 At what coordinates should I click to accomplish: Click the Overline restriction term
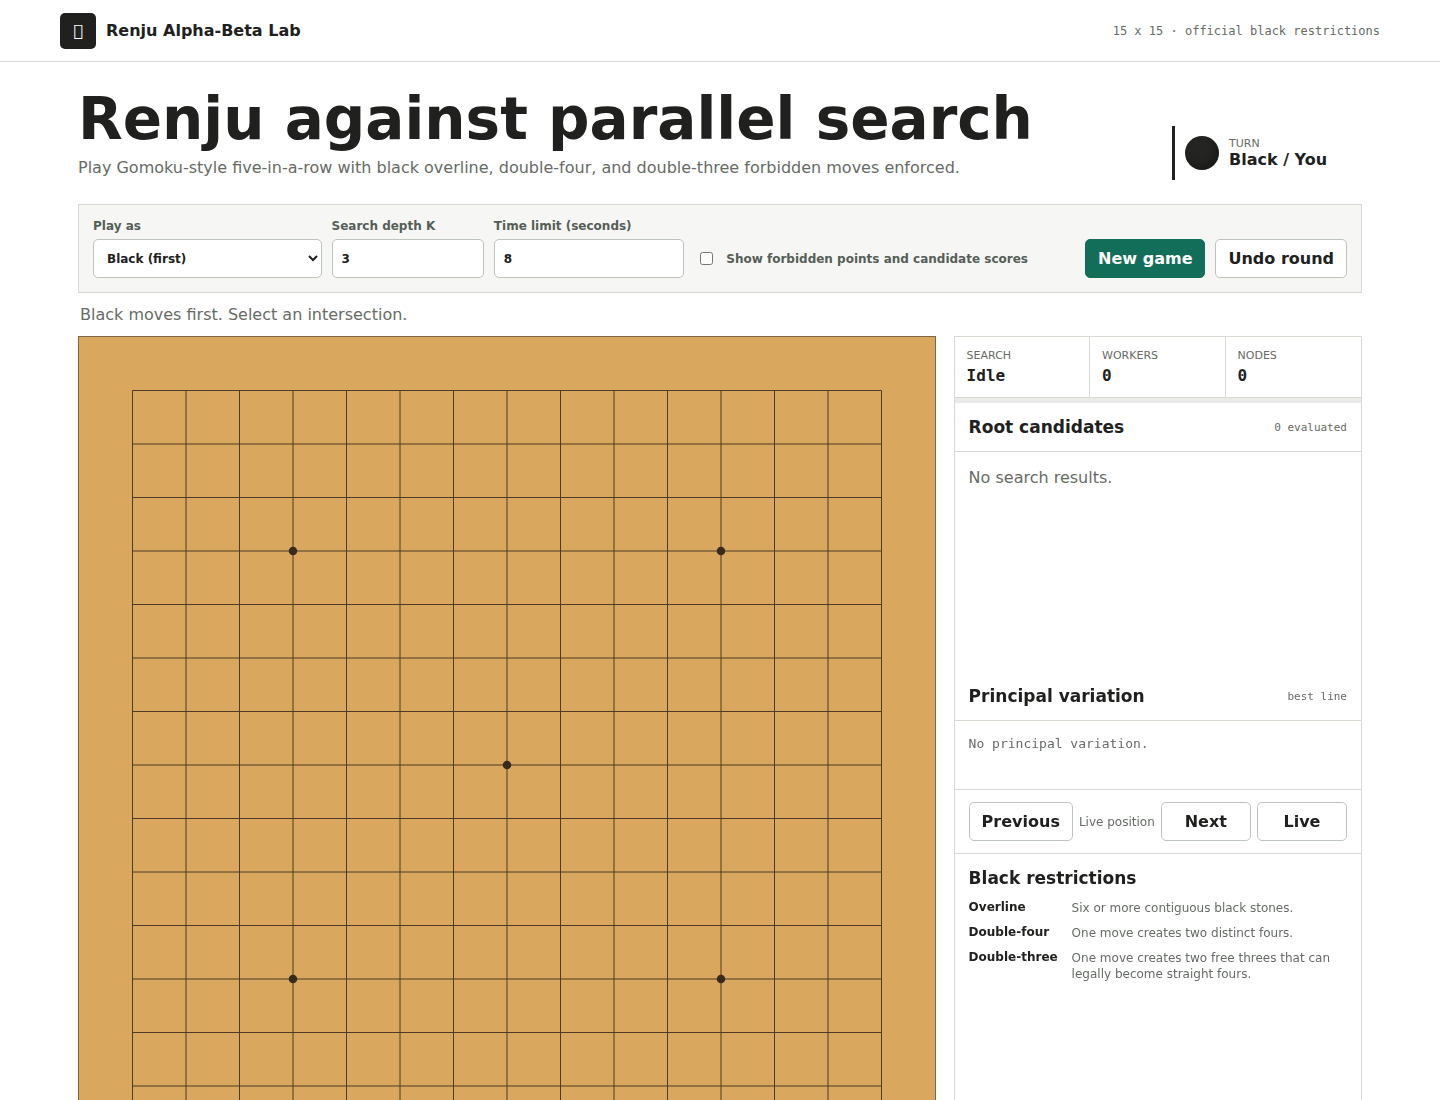click(x=997, y=907)
